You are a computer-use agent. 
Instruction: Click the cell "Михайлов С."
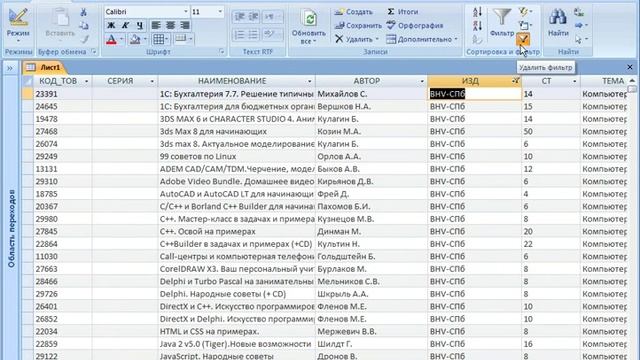[x=371, y=94]
